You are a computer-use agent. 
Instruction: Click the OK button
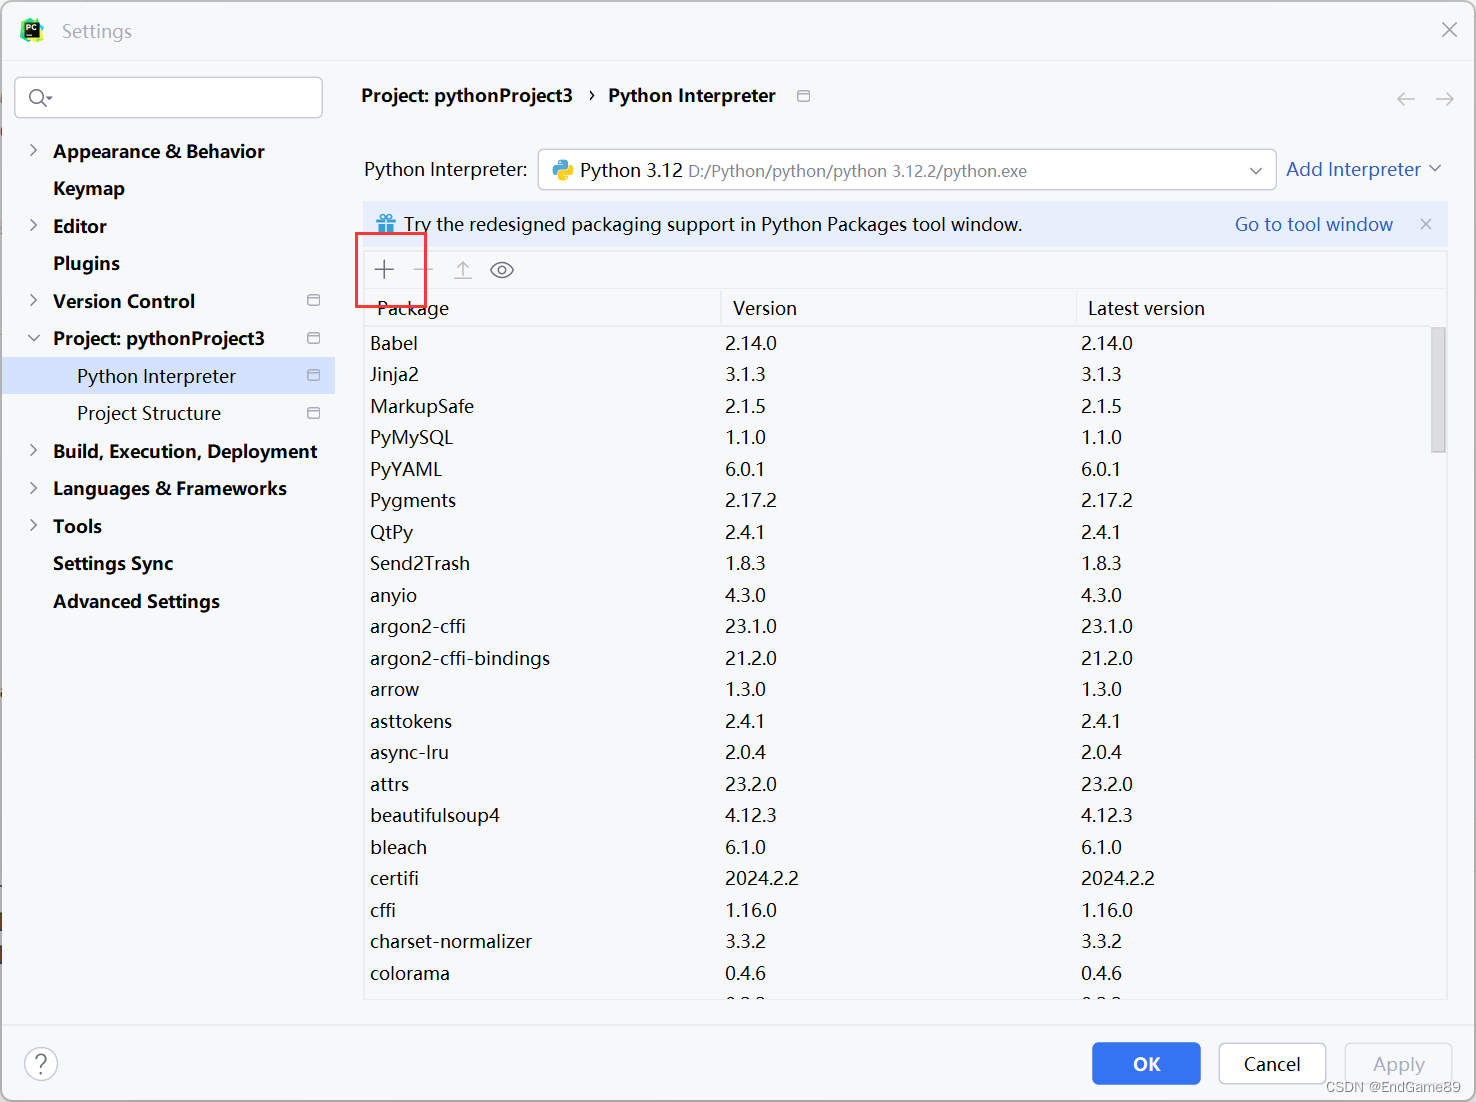point(1146,1064)
